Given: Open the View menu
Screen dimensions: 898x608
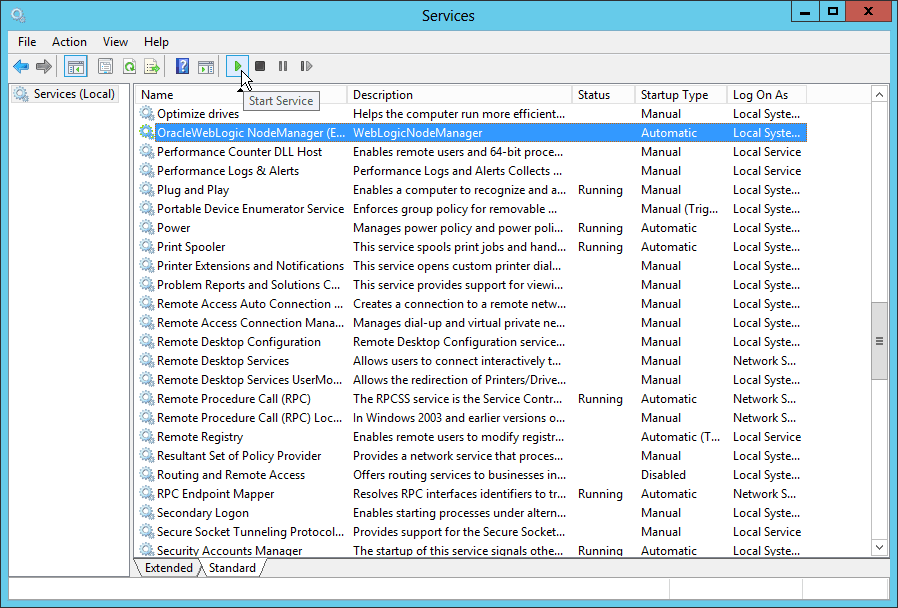Looking at the screenshot, I should pos(115,42).
